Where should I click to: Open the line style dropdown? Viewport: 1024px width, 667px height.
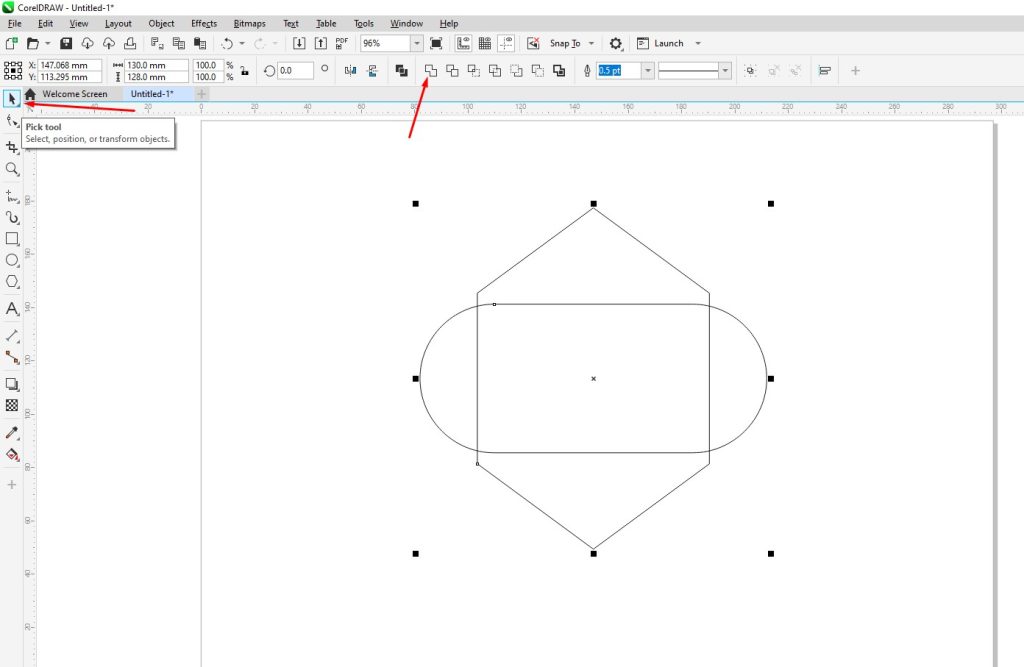click(725, 70)
